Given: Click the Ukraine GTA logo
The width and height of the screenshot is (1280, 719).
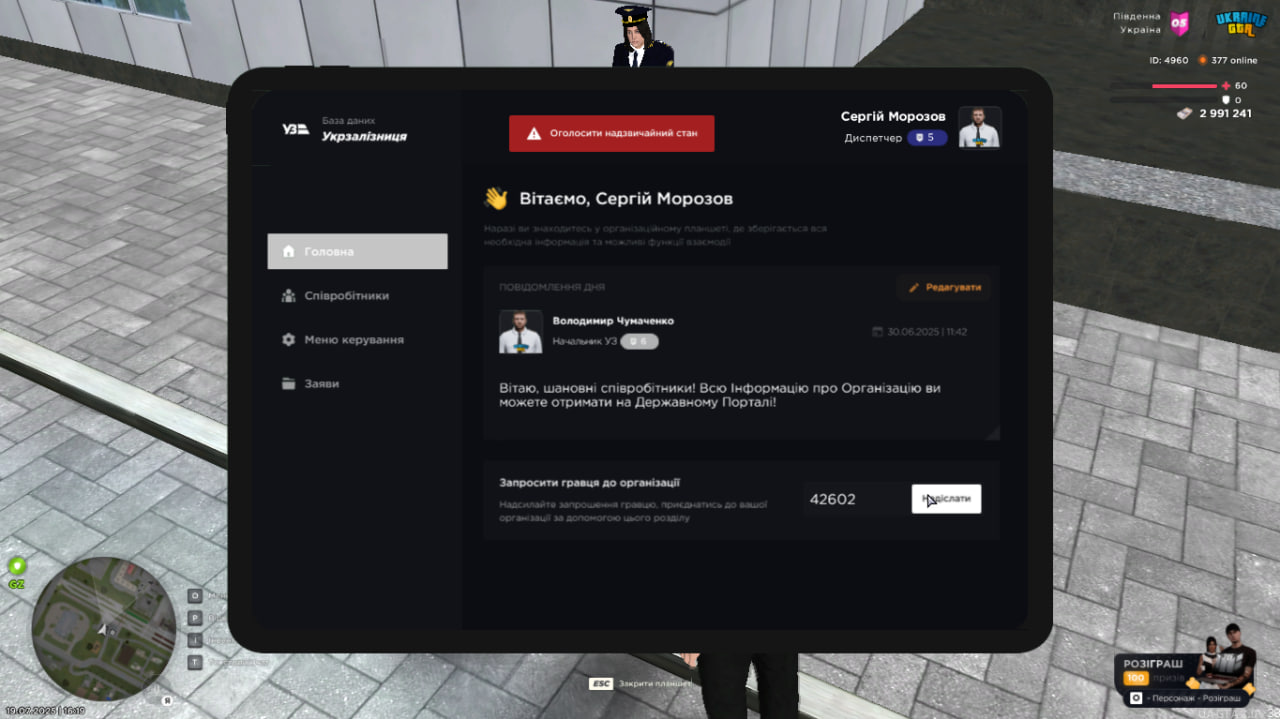Looking at the screenshot, I should [x=1241, y=23].
